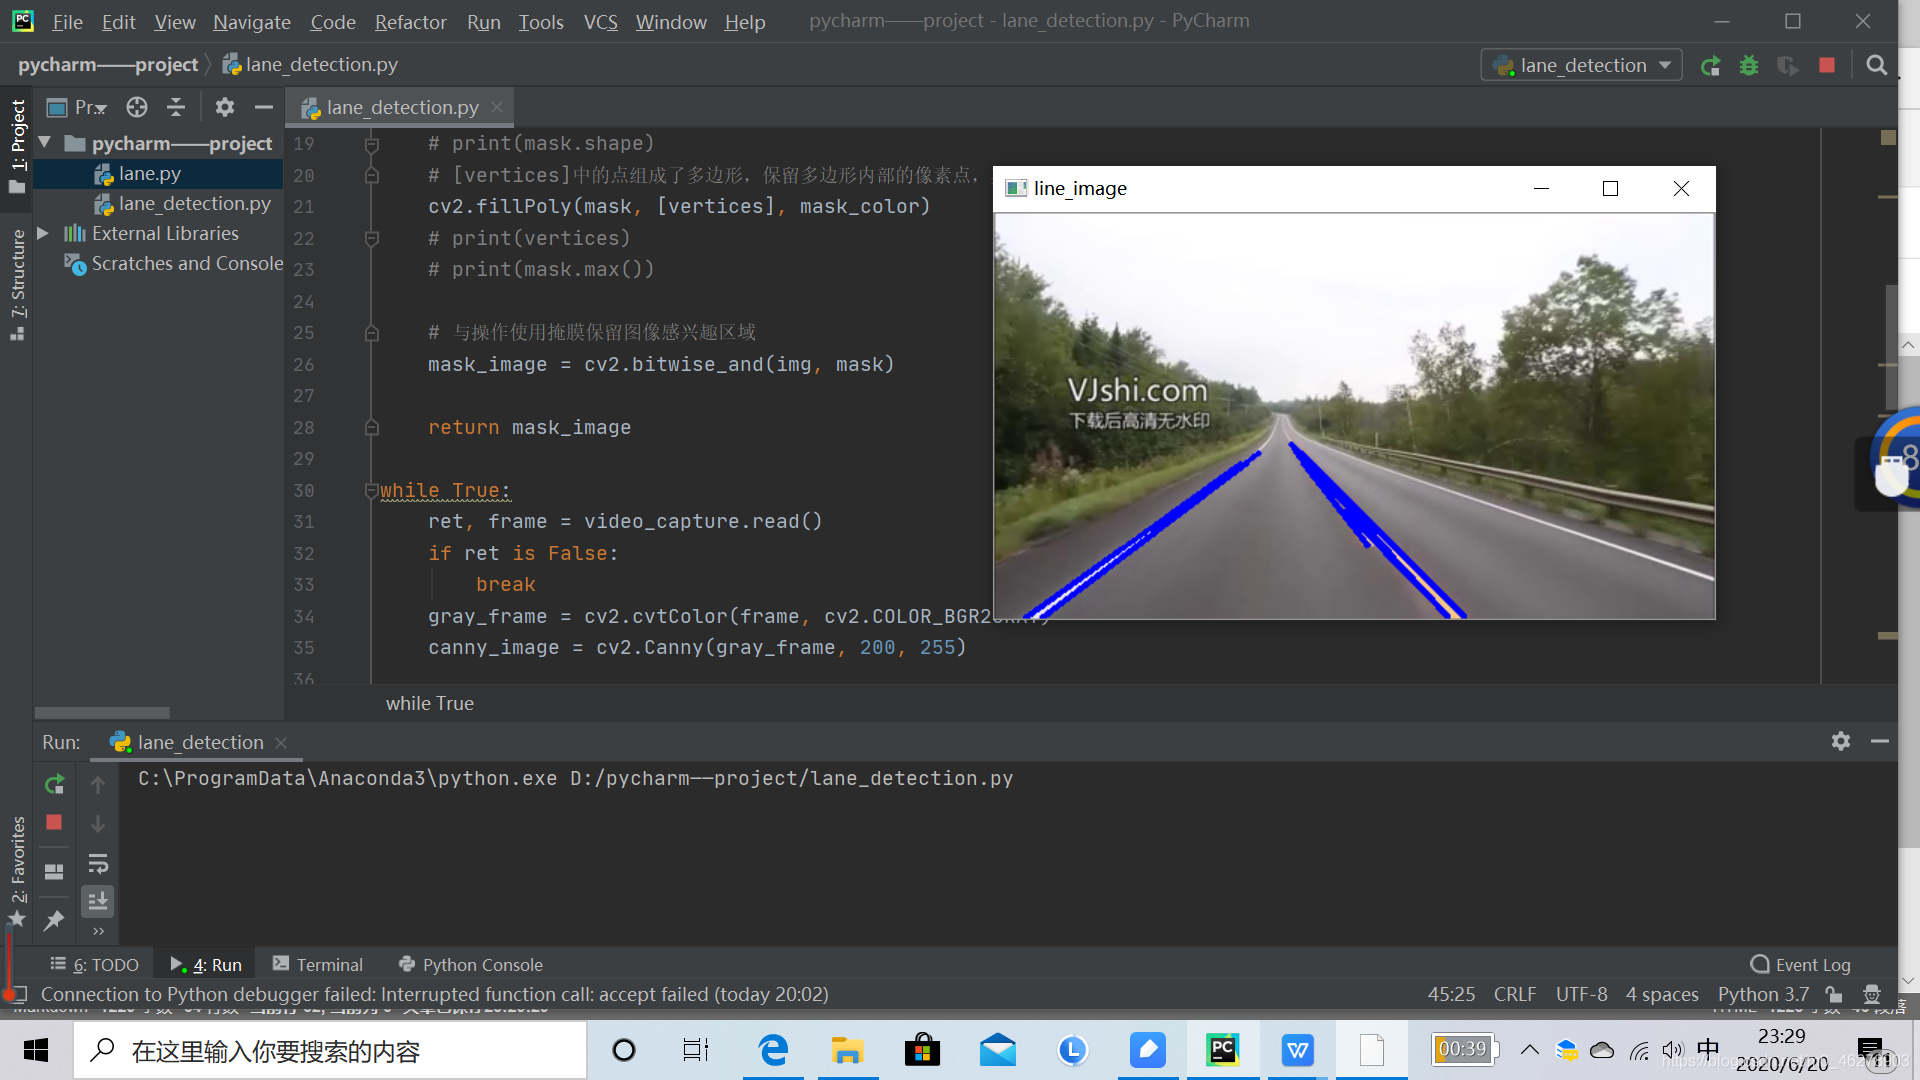This screenshot has width=1920, height=1080.
Task: Click restore layout icon in Run panel
Action: pos(54,871)
